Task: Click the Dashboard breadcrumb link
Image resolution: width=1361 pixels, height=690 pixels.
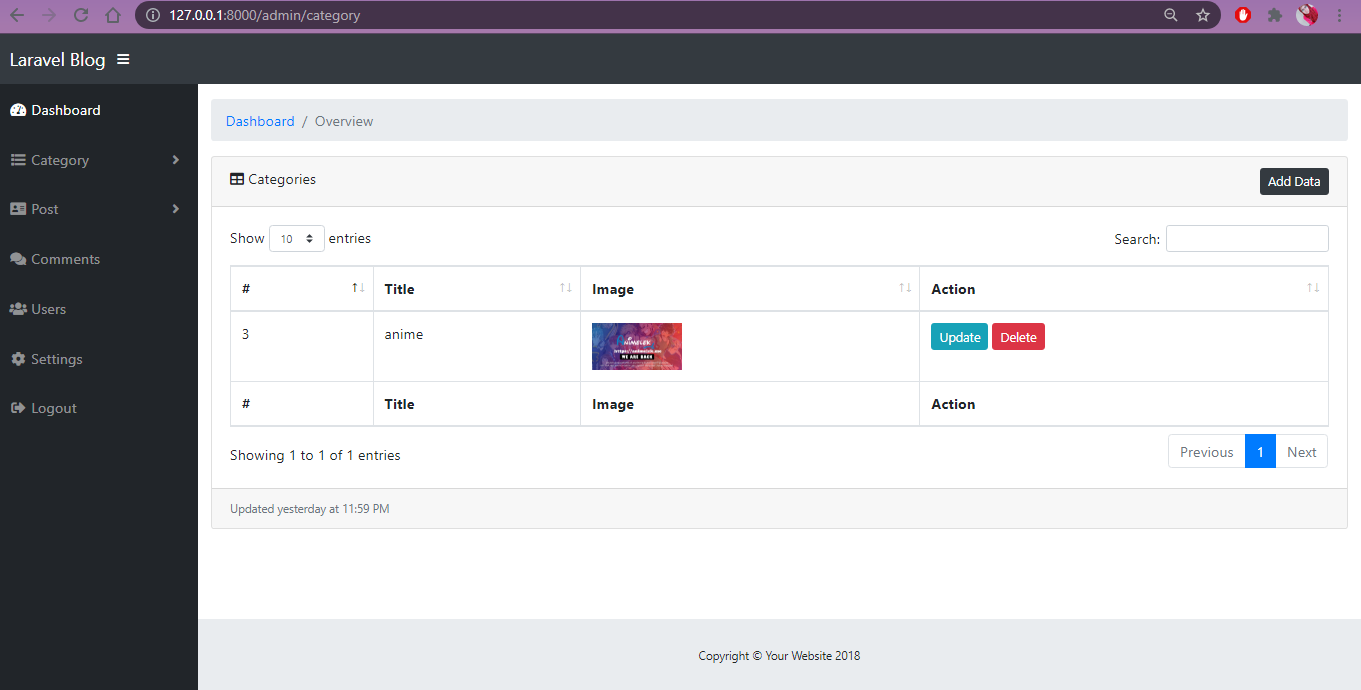Action: click(x=260, y=120)
